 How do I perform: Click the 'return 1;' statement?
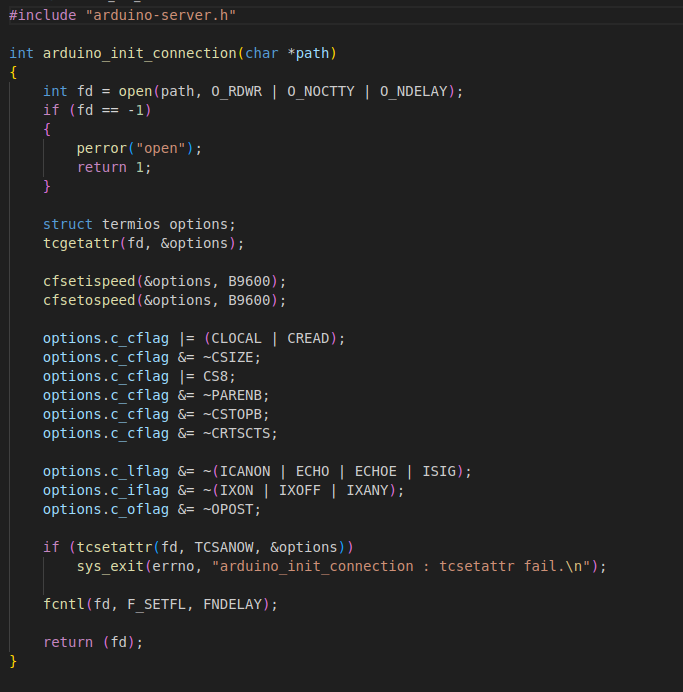pyautogui.click(x=114, y=167)
